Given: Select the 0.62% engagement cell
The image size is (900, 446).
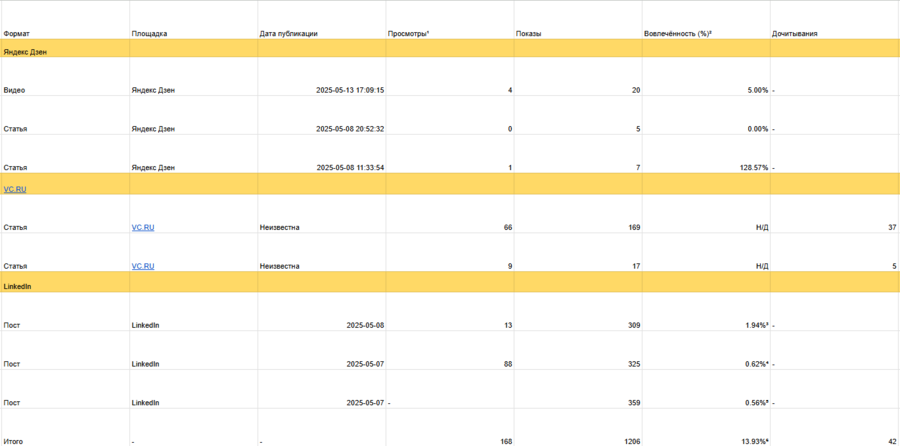Looking at the screenshot, I should [706, 350].
